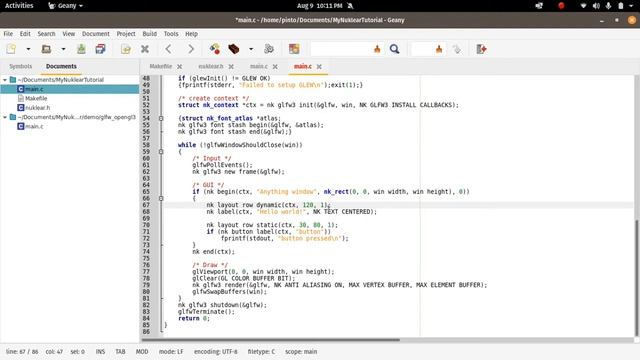The height and width of the screenshot is (360, 640).
Task: Switch to the active red main.c tab
Action: click(302, 66)
